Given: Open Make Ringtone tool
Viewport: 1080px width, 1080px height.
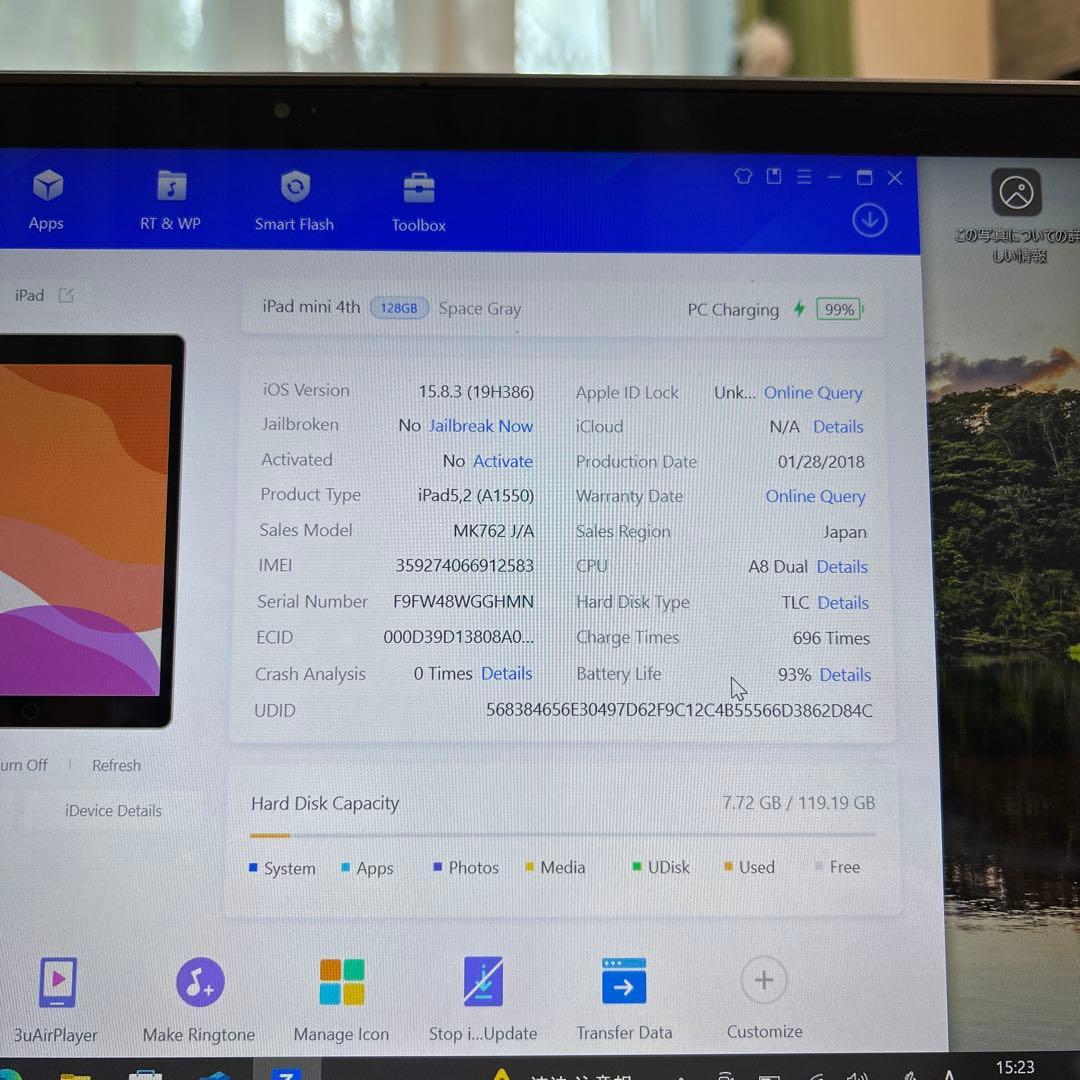Looking at the screenshot, I should [x=199, y=982].
